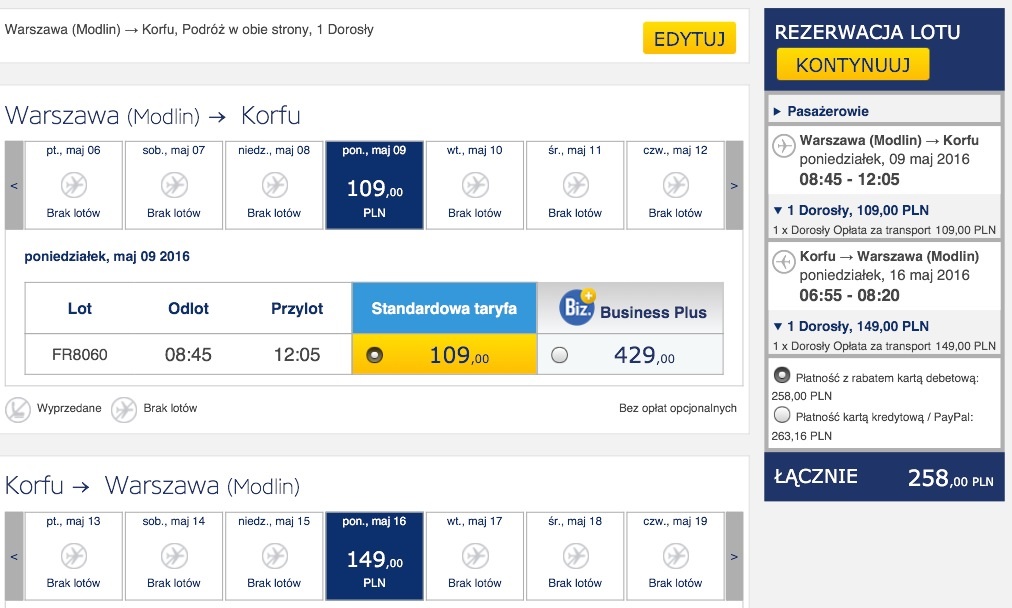Select the Standardowa taryfa 109,00 radio button
Image resolution: width=1012 pixels, height=608 pixels.
[374, 355]
